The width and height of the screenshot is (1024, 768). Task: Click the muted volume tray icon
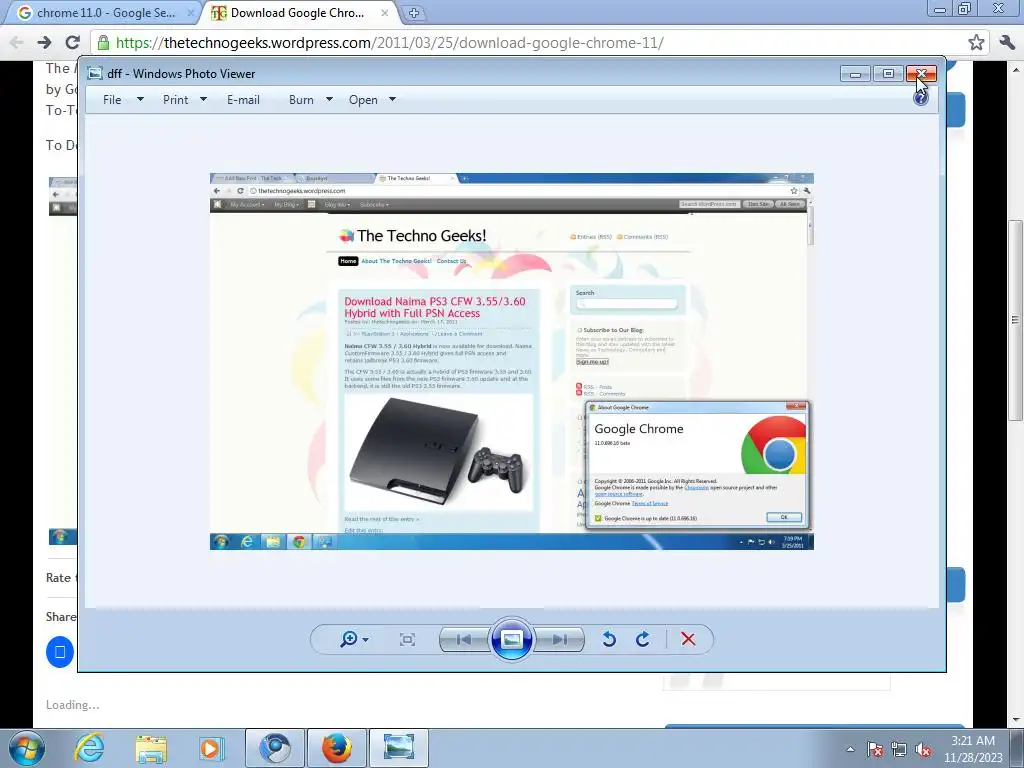pos(923,749)
